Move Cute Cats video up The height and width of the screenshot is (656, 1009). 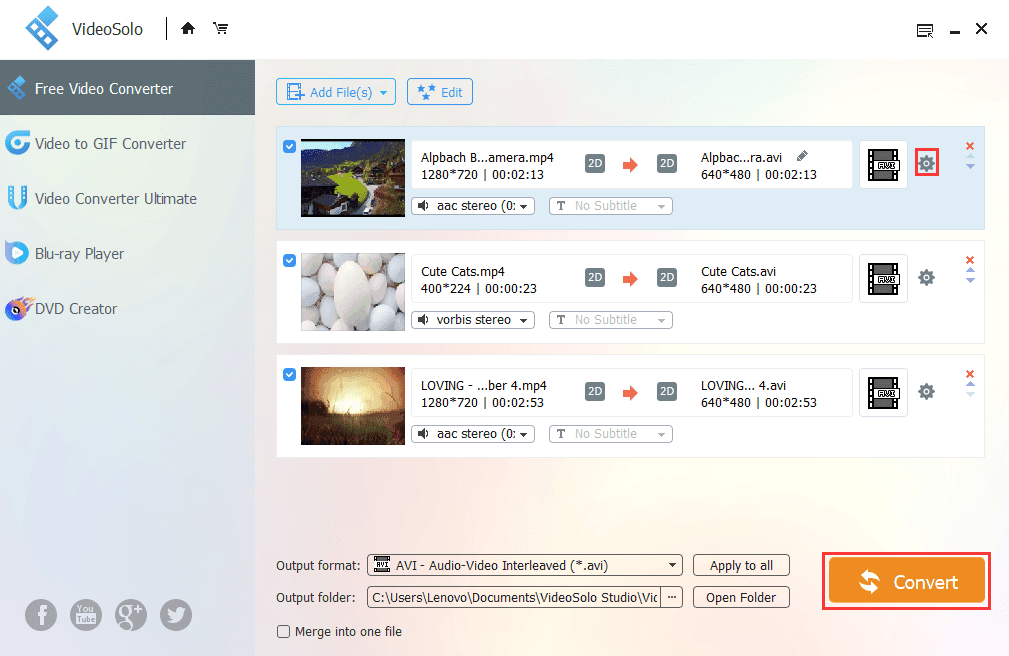click(970, 270)
